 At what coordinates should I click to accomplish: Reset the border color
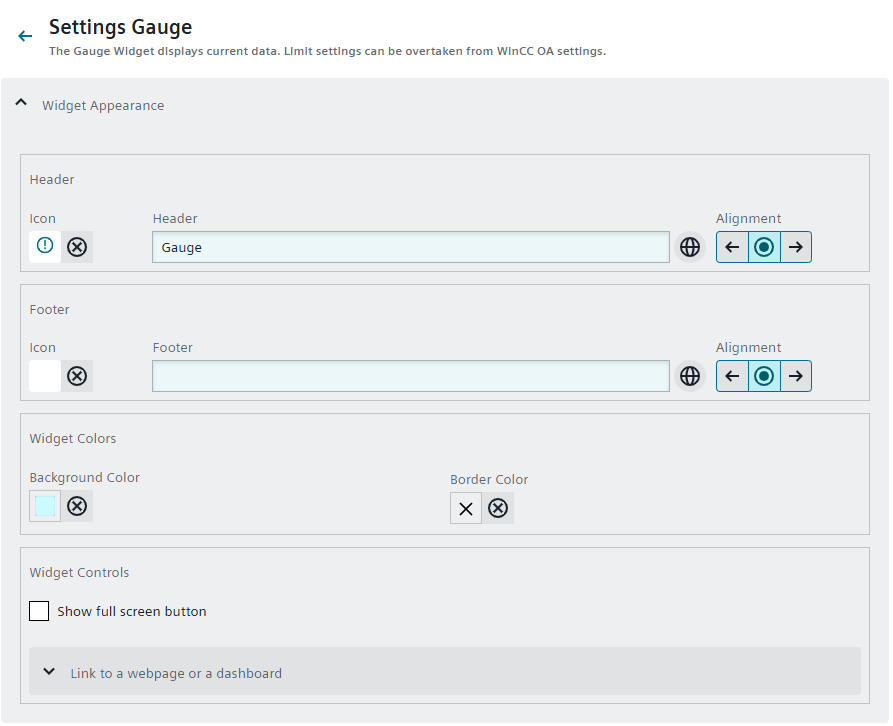498,508
